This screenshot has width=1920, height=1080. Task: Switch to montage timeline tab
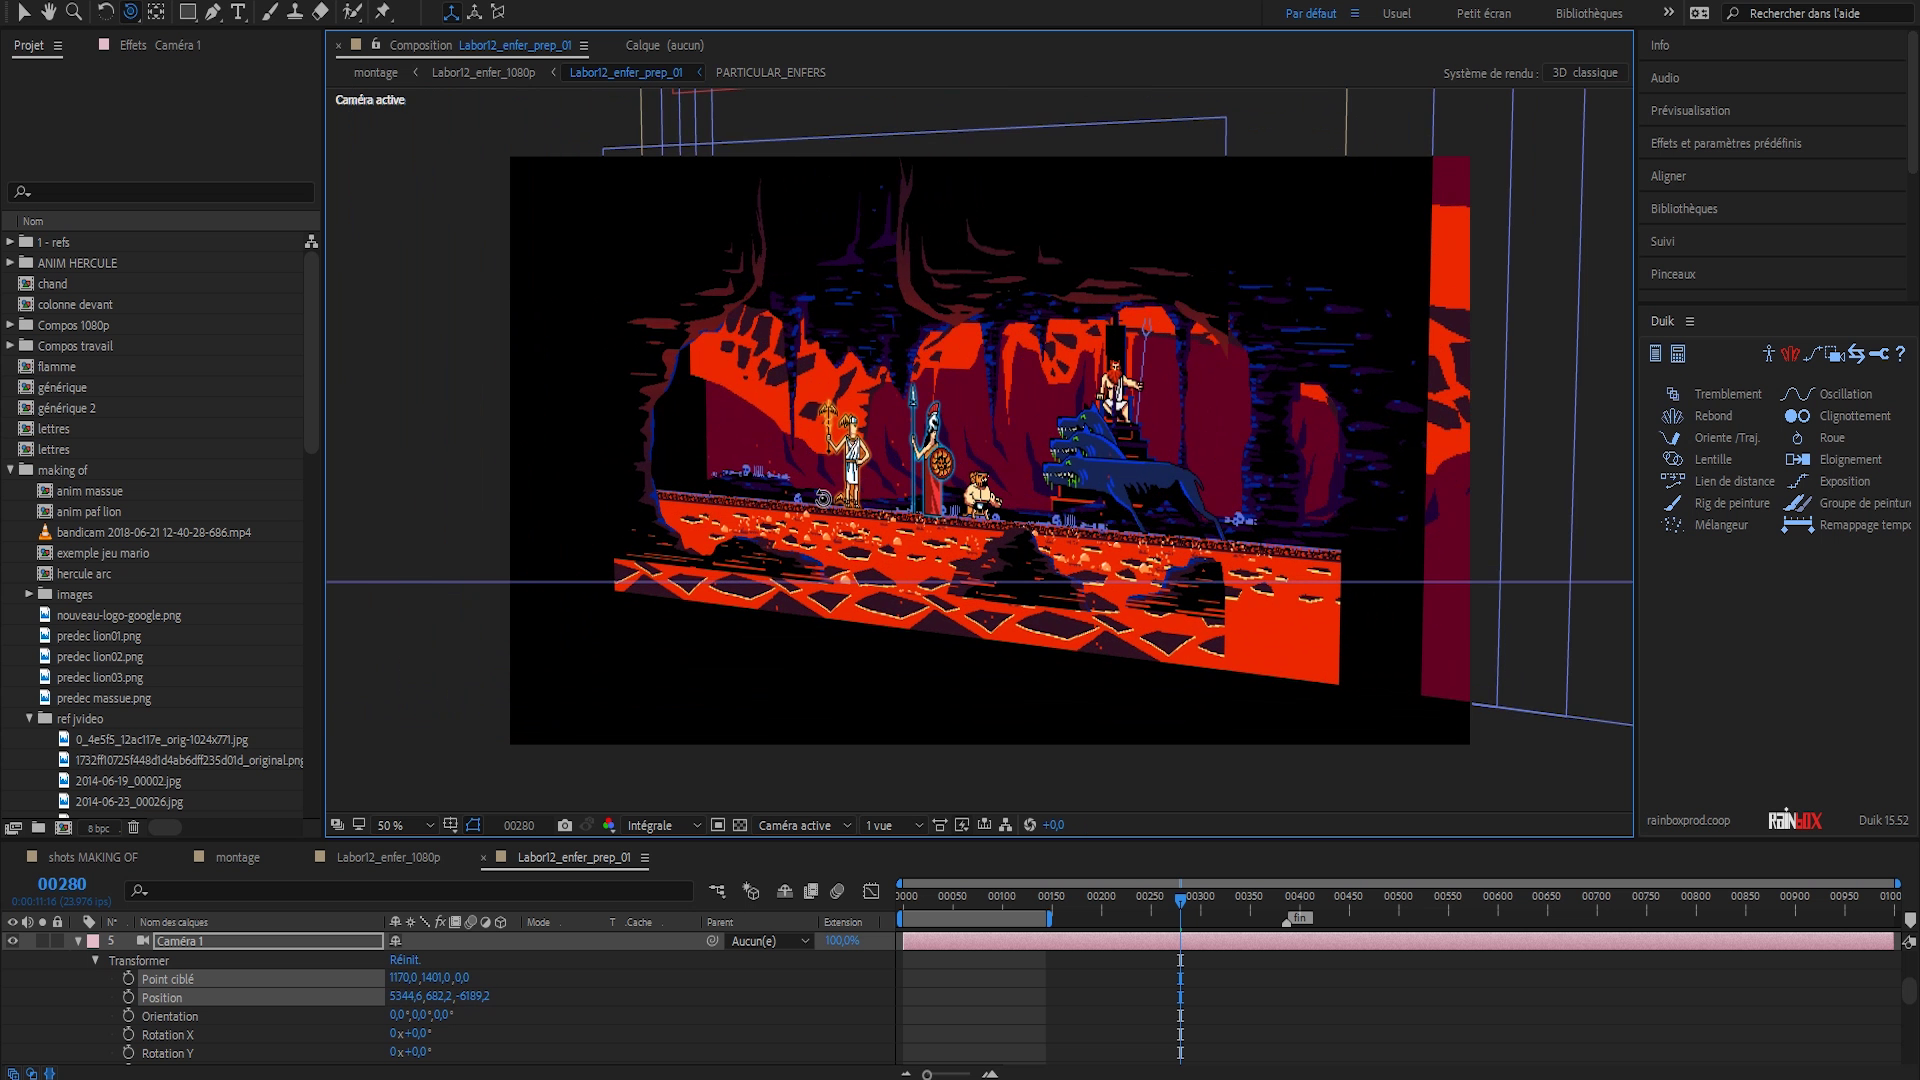(x=237, y=857)
